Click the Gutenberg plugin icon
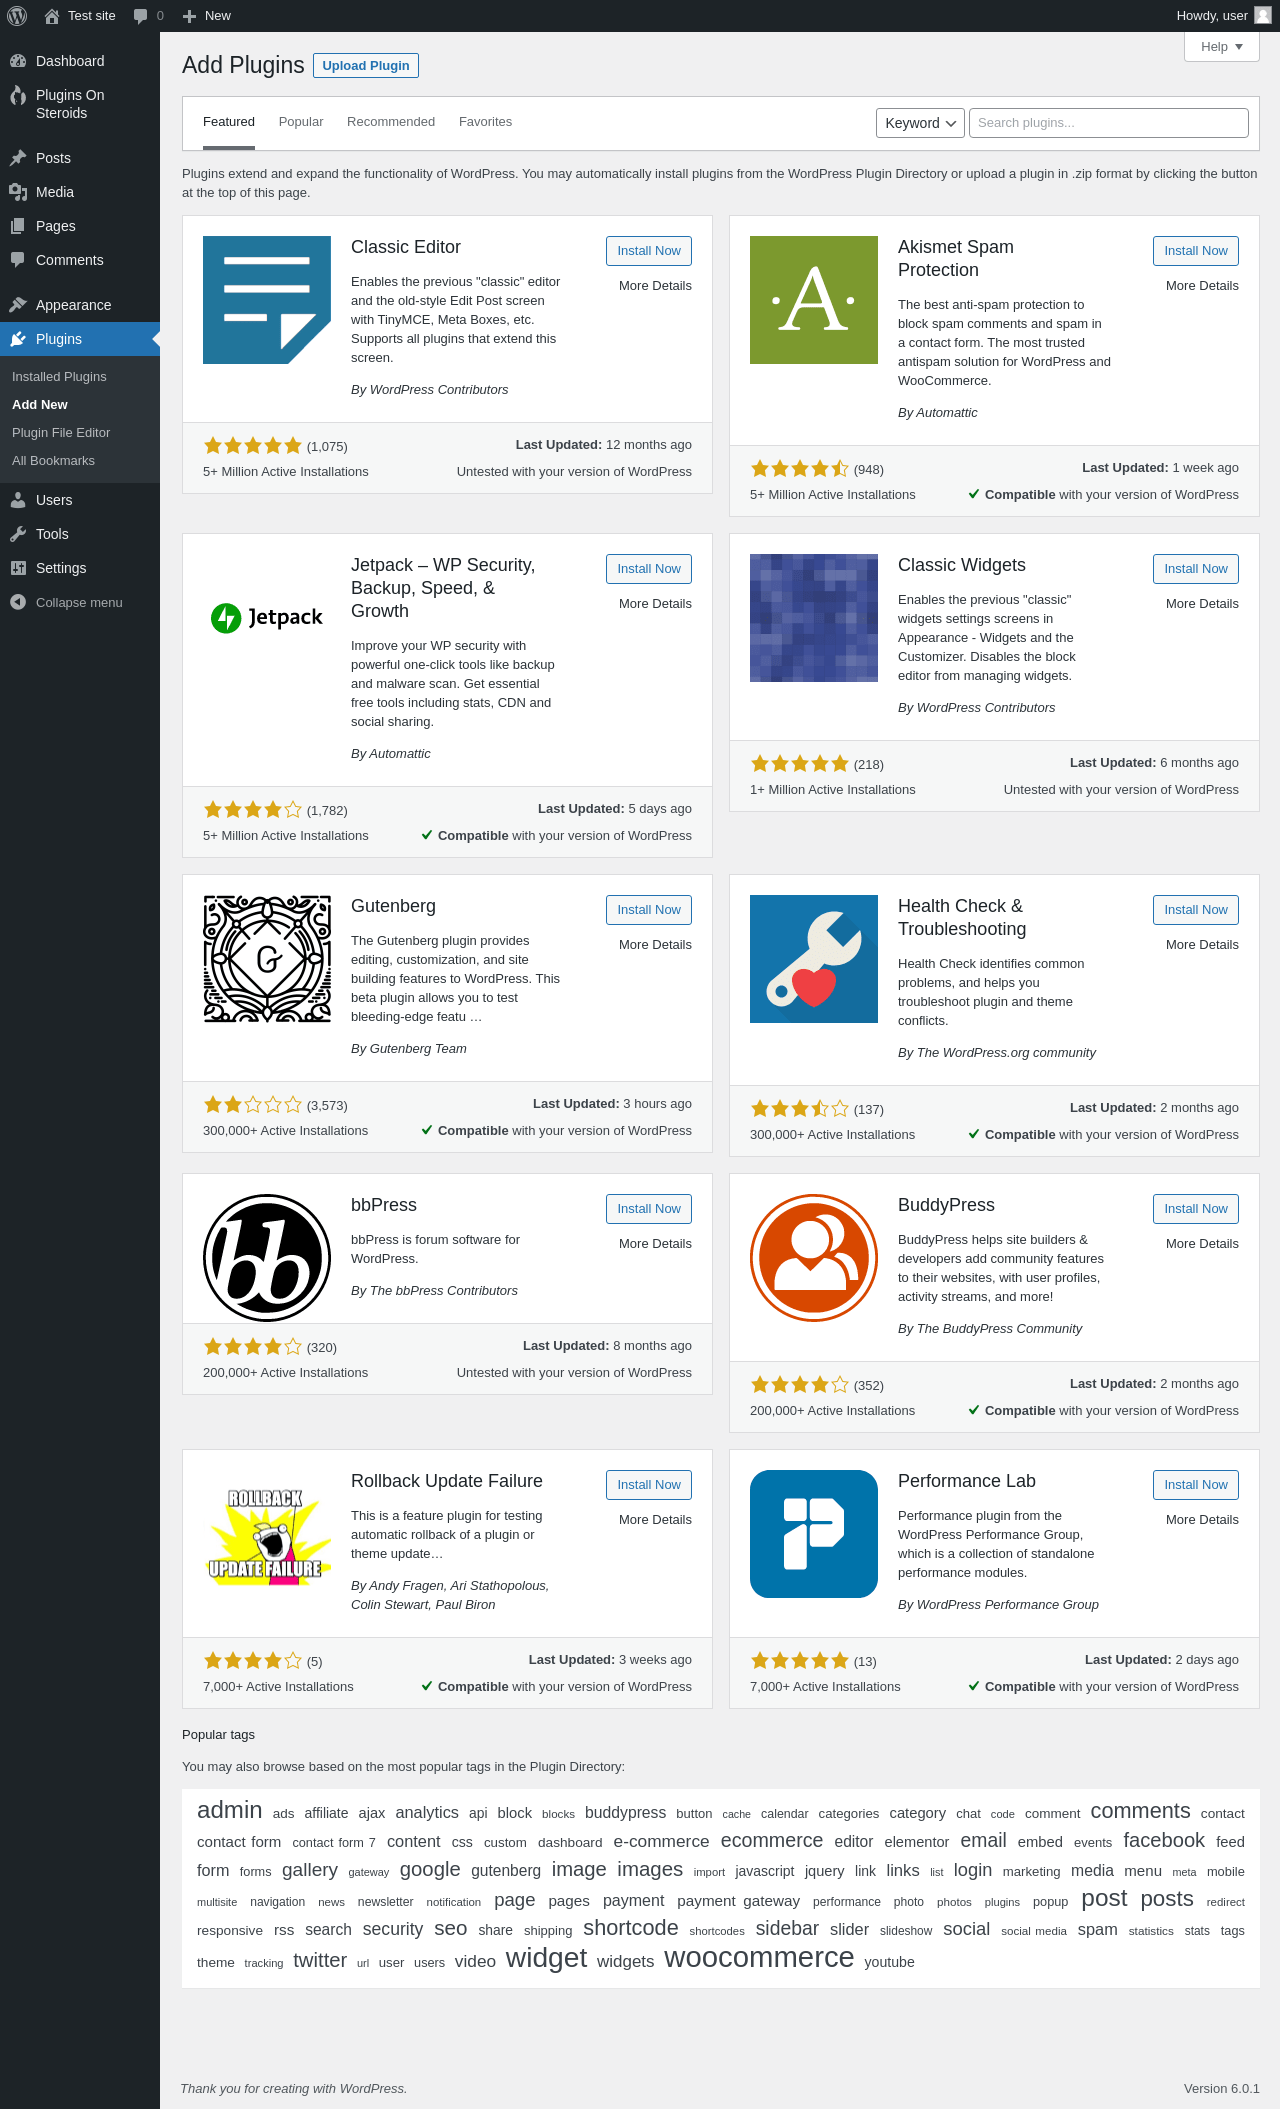 click(267, 959)
